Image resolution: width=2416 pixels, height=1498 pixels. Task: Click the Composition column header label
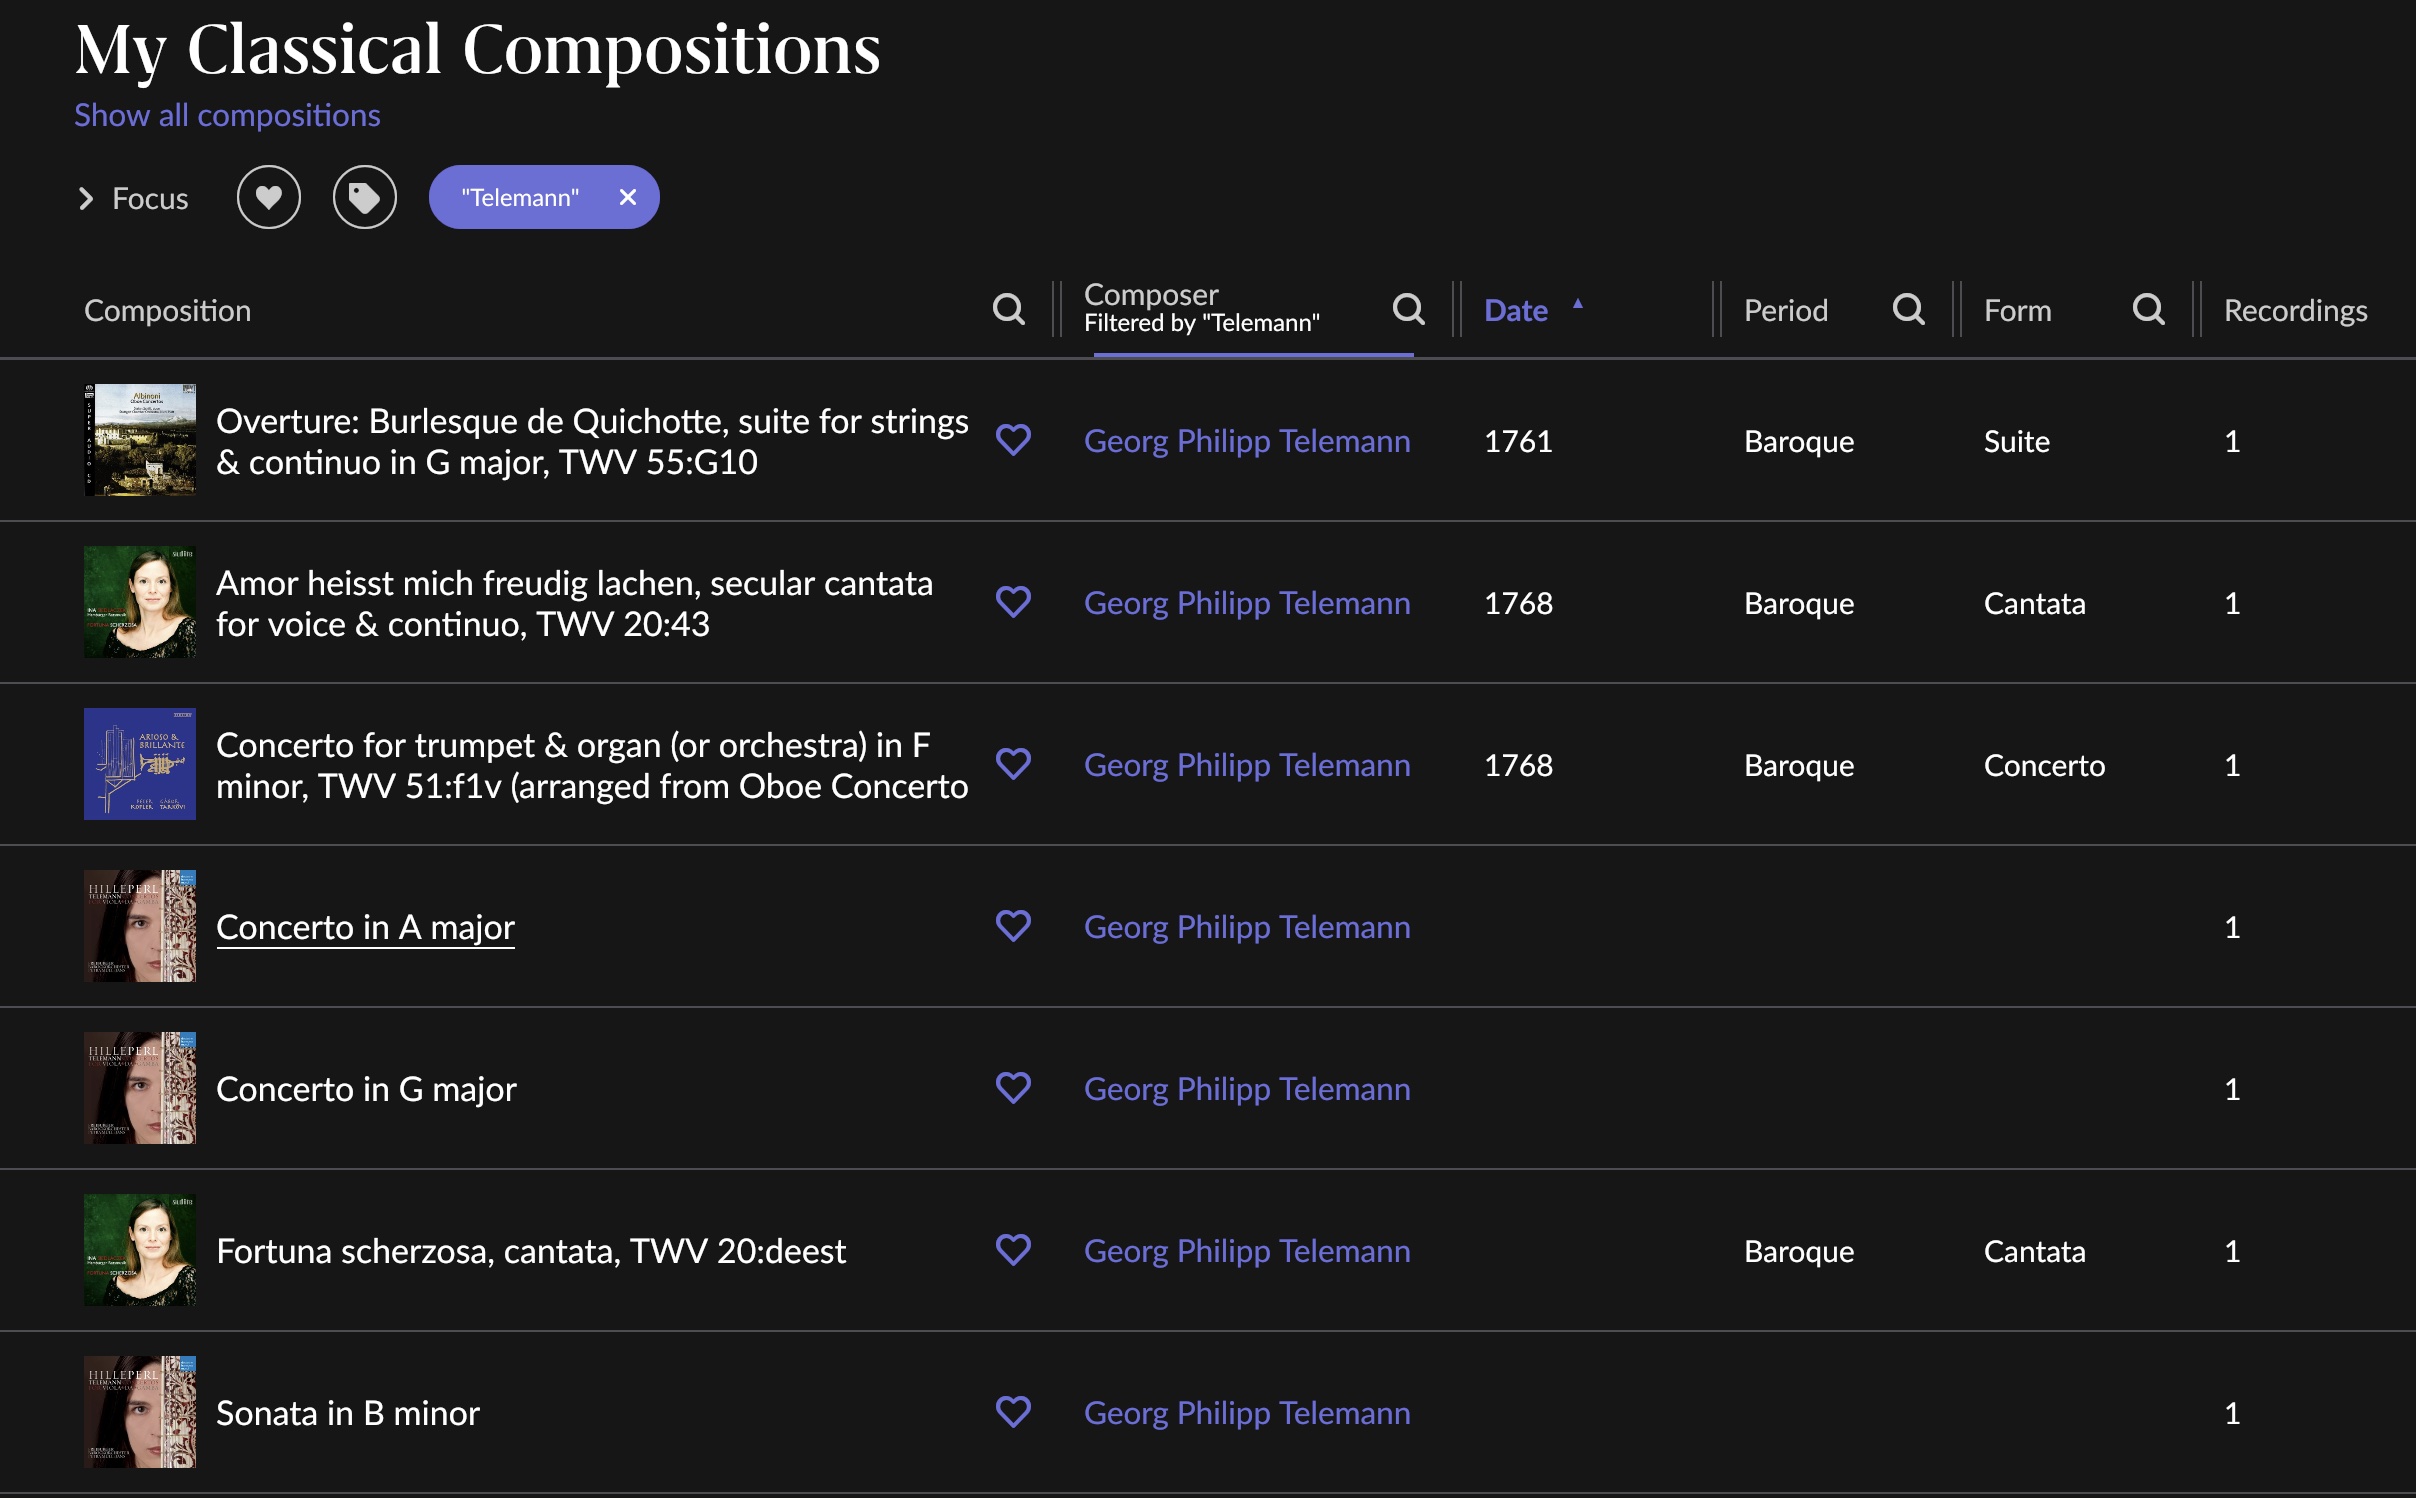[167, 311]
